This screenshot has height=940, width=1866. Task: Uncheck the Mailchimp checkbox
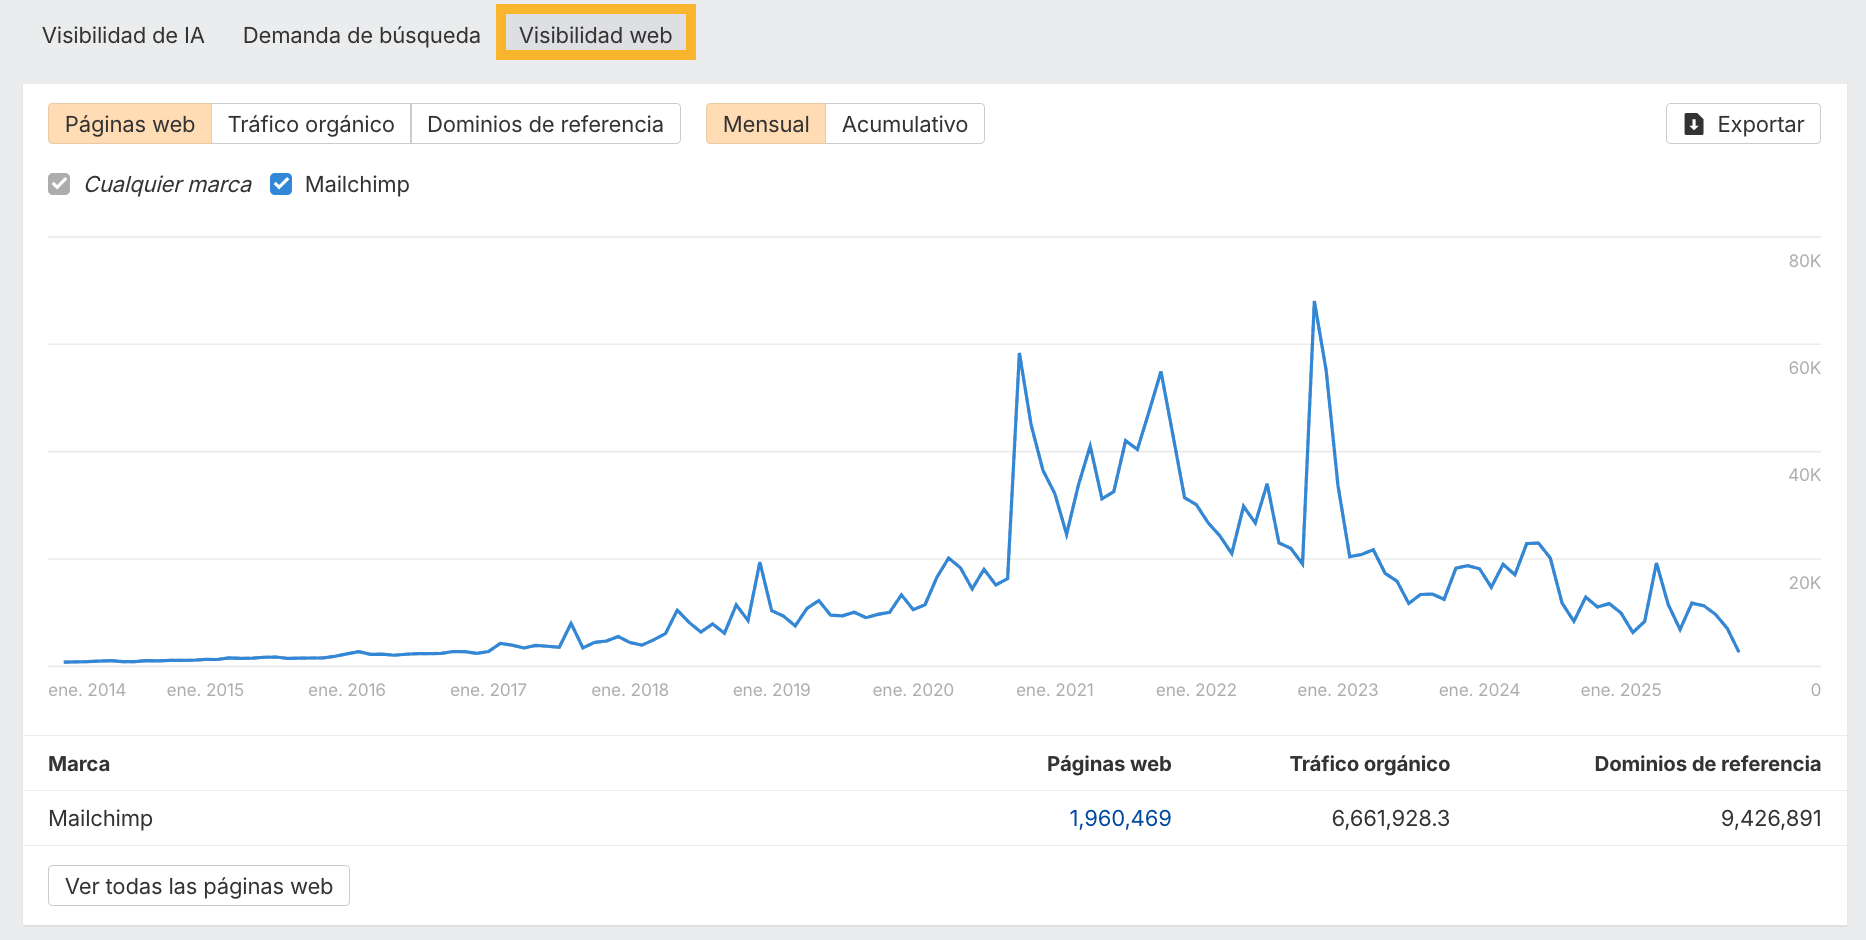pos(281,184)
